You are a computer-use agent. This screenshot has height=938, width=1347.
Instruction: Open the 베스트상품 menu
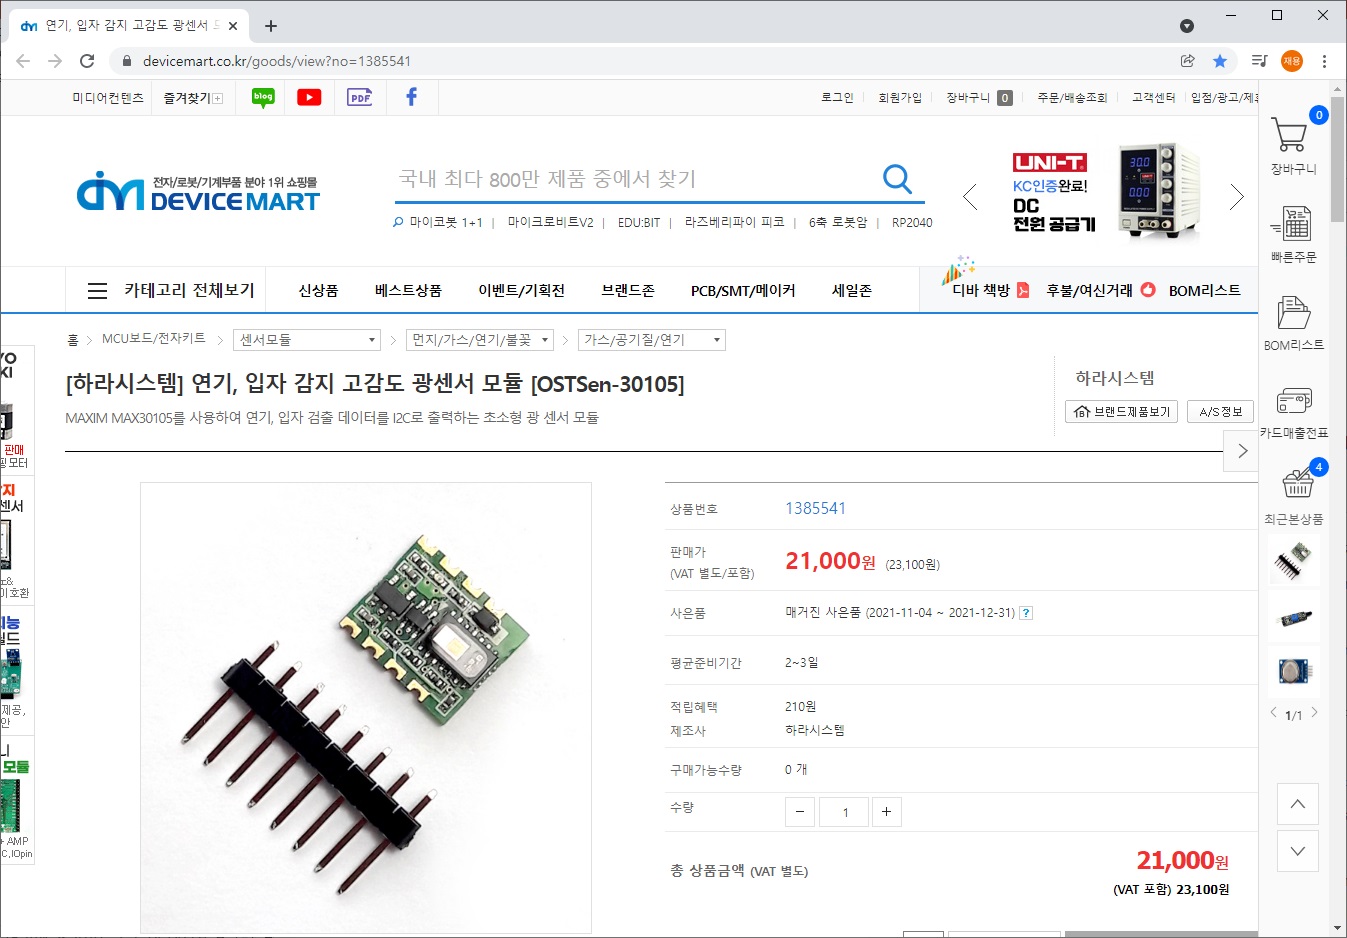click(x=408, y=290)
